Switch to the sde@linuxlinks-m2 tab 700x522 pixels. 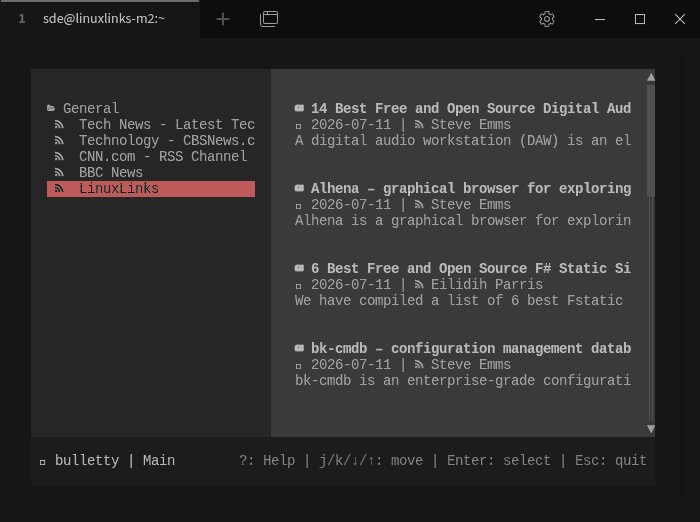pos(100,19)
